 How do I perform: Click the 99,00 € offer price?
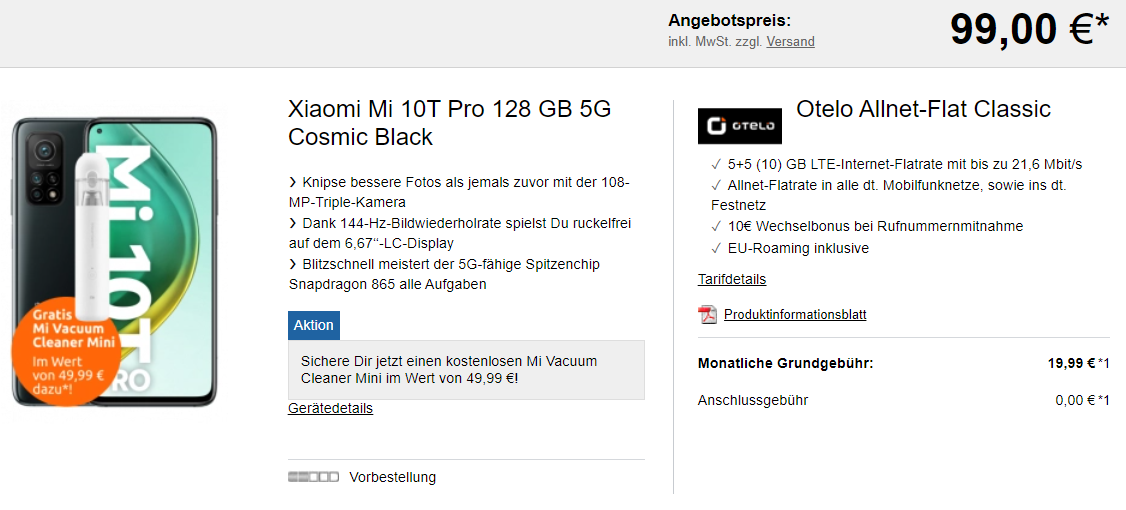pos(1029,30)
